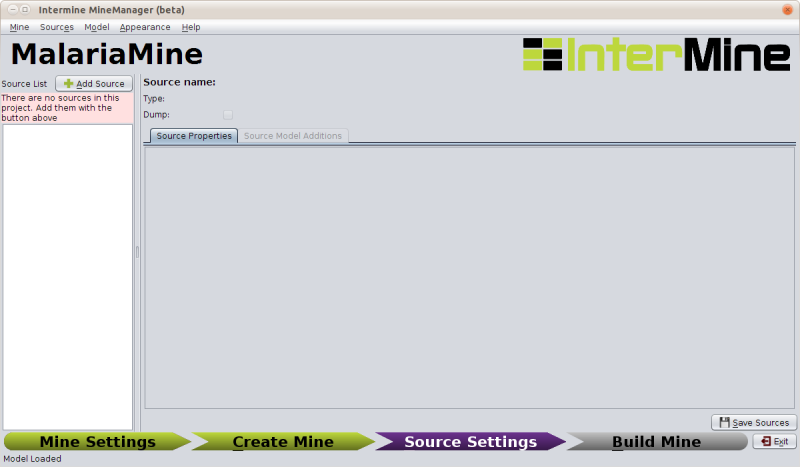Click the InterMine logo
This screenshot has height=467, width=800.
[x=656, y=55]
